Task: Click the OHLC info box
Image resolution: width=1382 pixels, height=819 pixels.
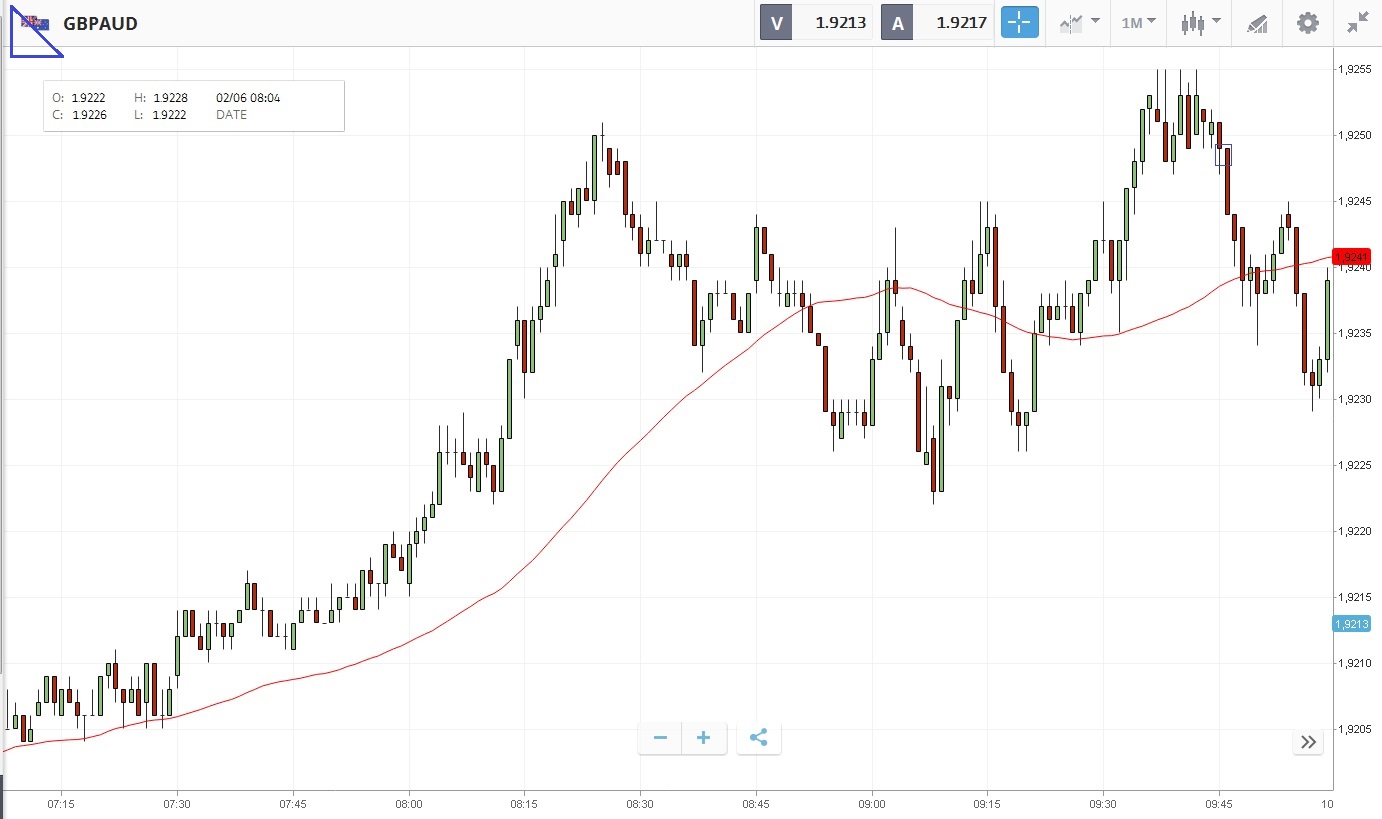Action: pyautogui.click(x=194, y=106)
